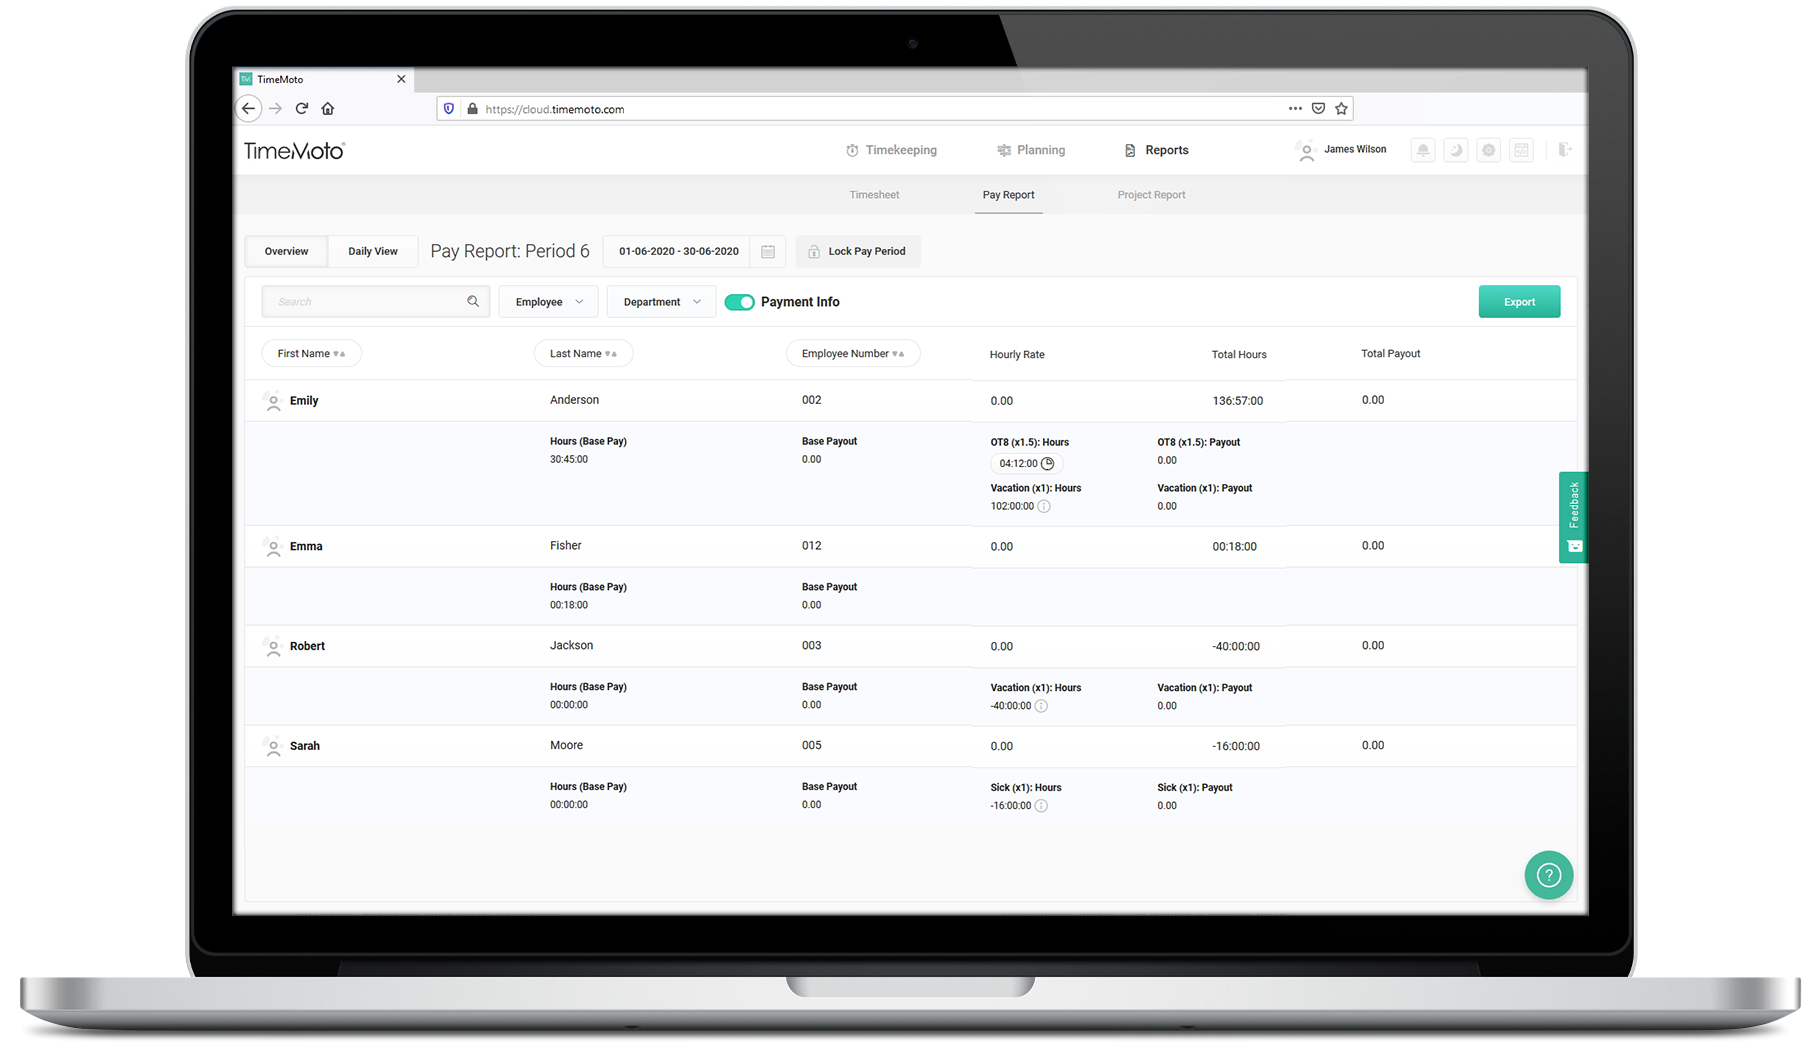This screenshot has width=1820, height=1060.
Task: Select the Daily View
Action: pos(373,251)
